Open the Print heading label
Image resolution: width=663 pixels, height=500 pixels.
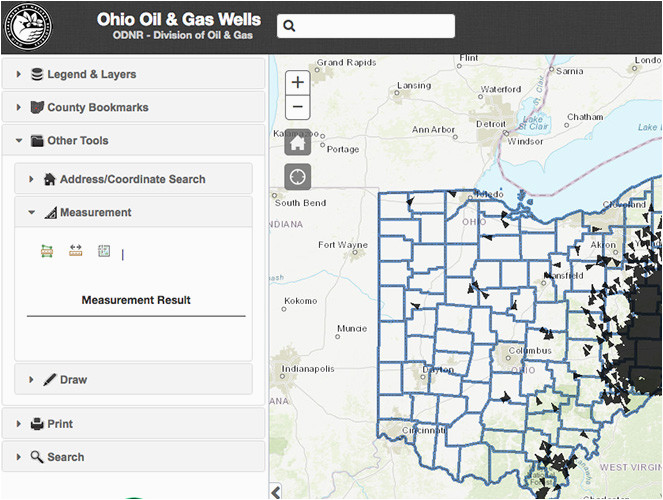click(60, 423)
